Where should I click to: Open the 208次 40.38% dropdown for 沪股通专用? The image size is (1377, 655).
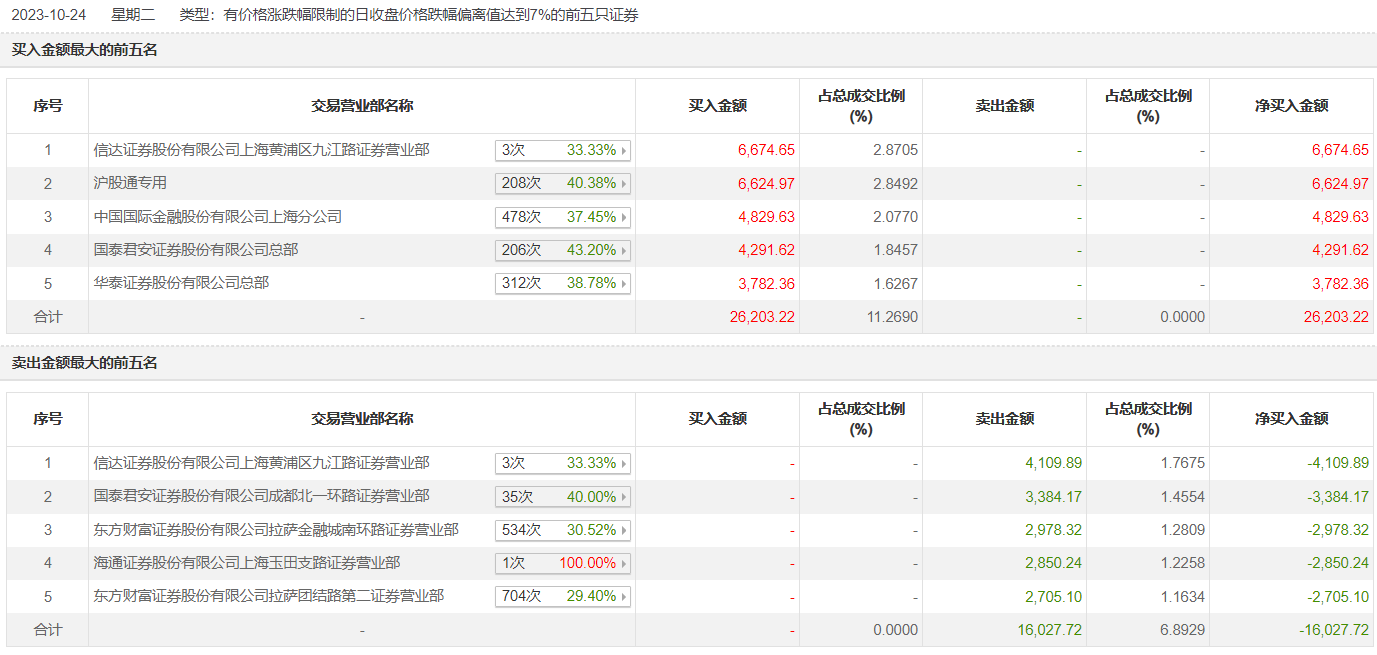click(x=563, y=184)
